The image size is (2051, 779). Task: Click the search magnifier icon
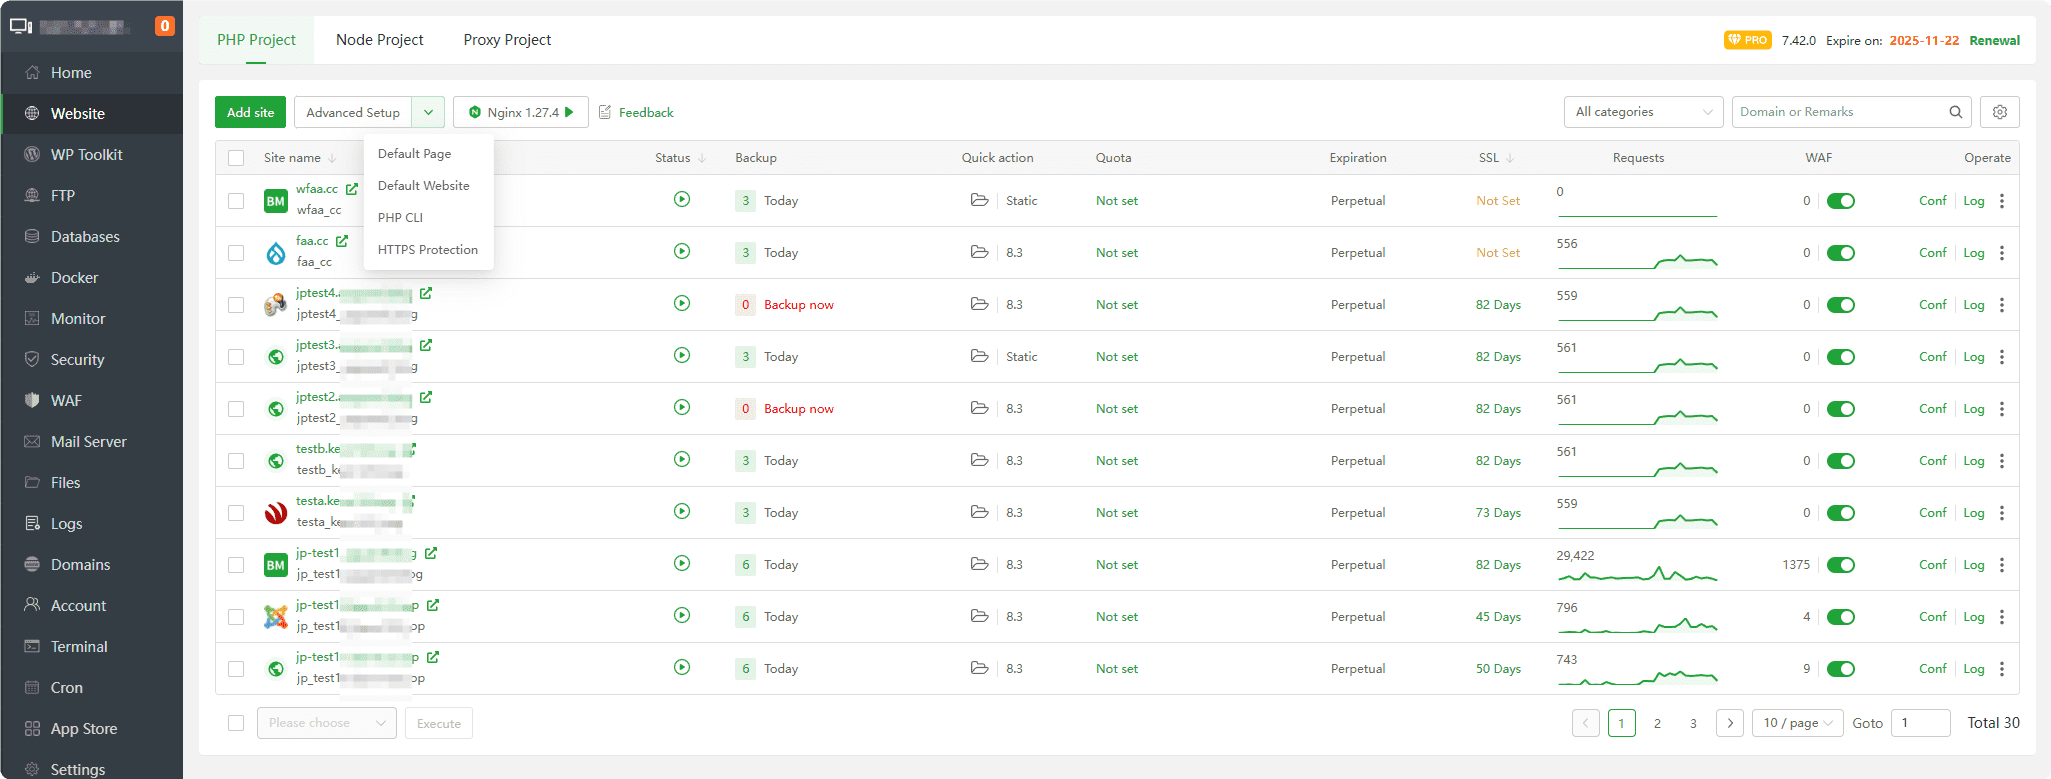coord(1955,112)
